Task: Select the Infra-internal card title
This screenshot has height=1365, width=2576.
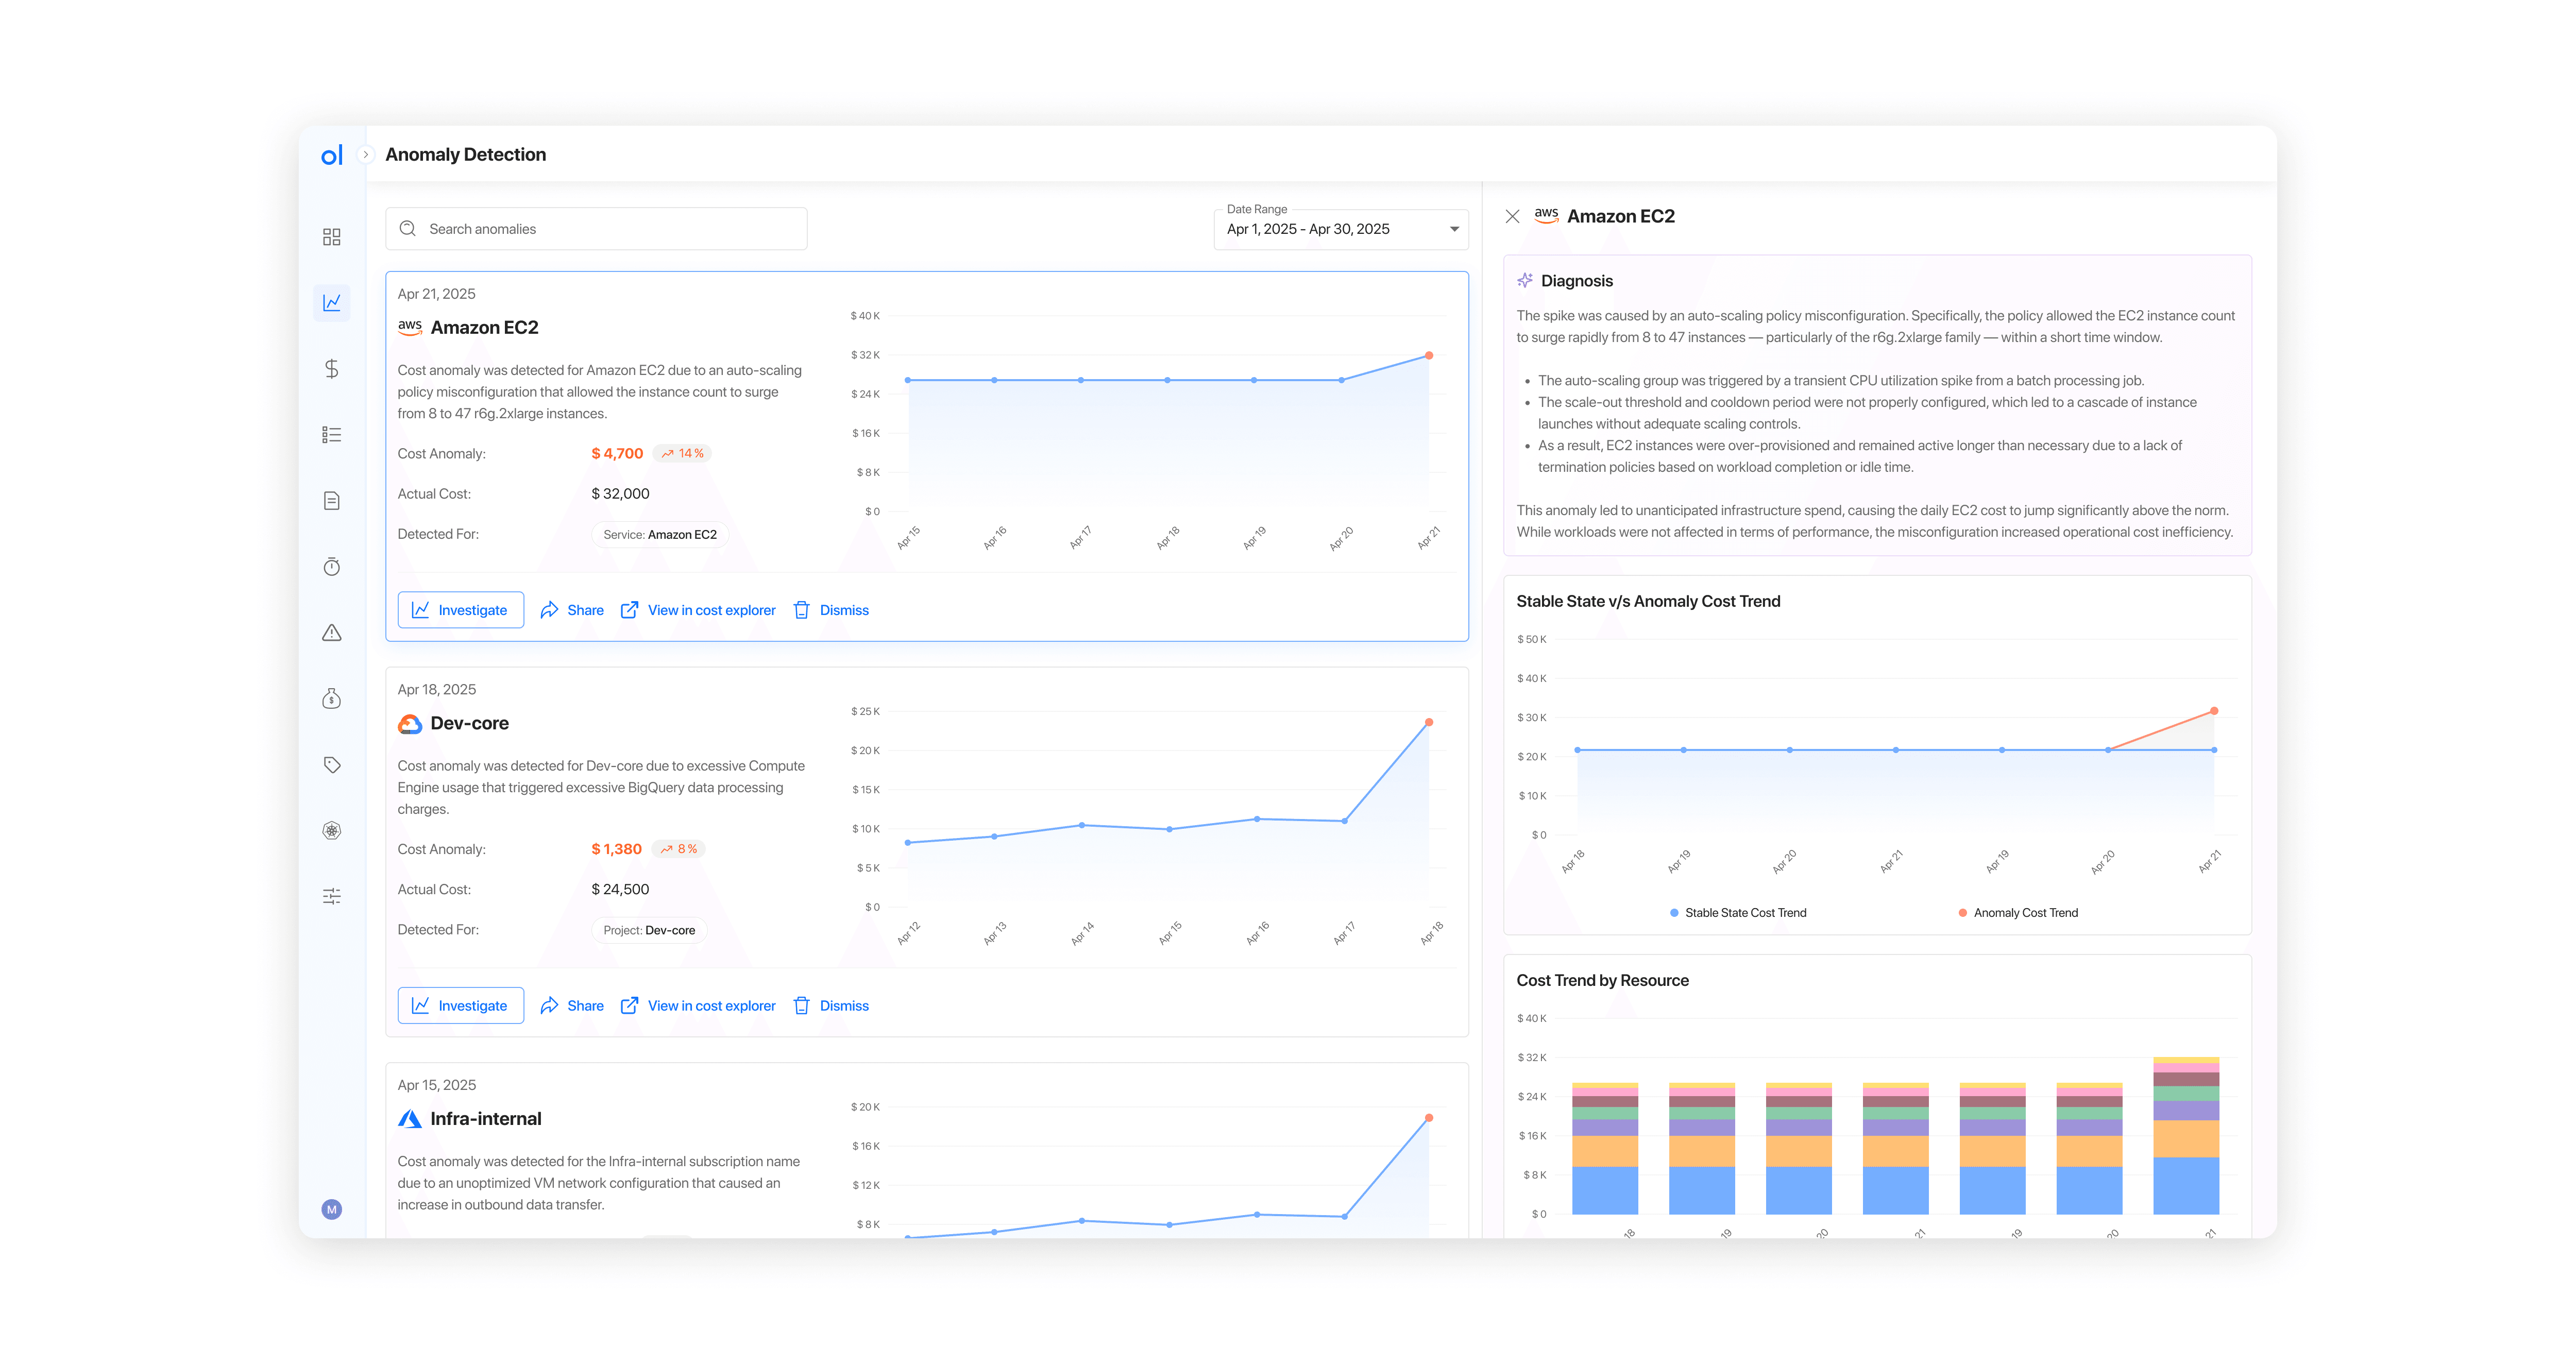Action: [486, 1119]
